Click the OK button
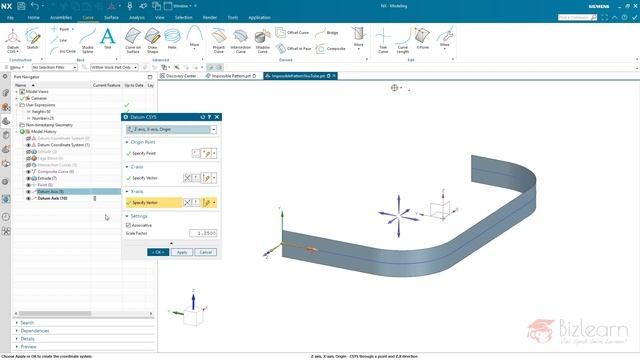 pyautogui.click(x=158, y=252)
